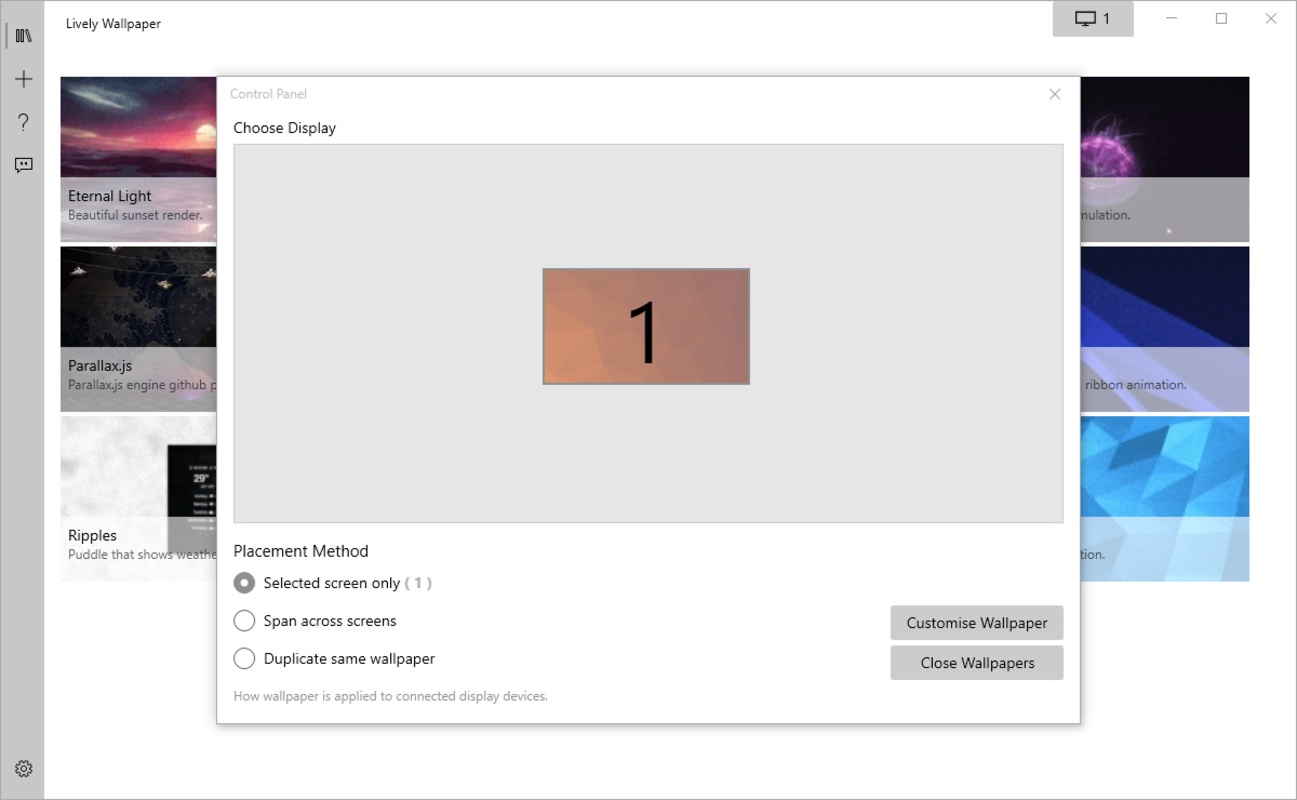The image size is (1297, 800).
Task: Click the Customise Wallpaper button
Action: click(x=977, y=623)
